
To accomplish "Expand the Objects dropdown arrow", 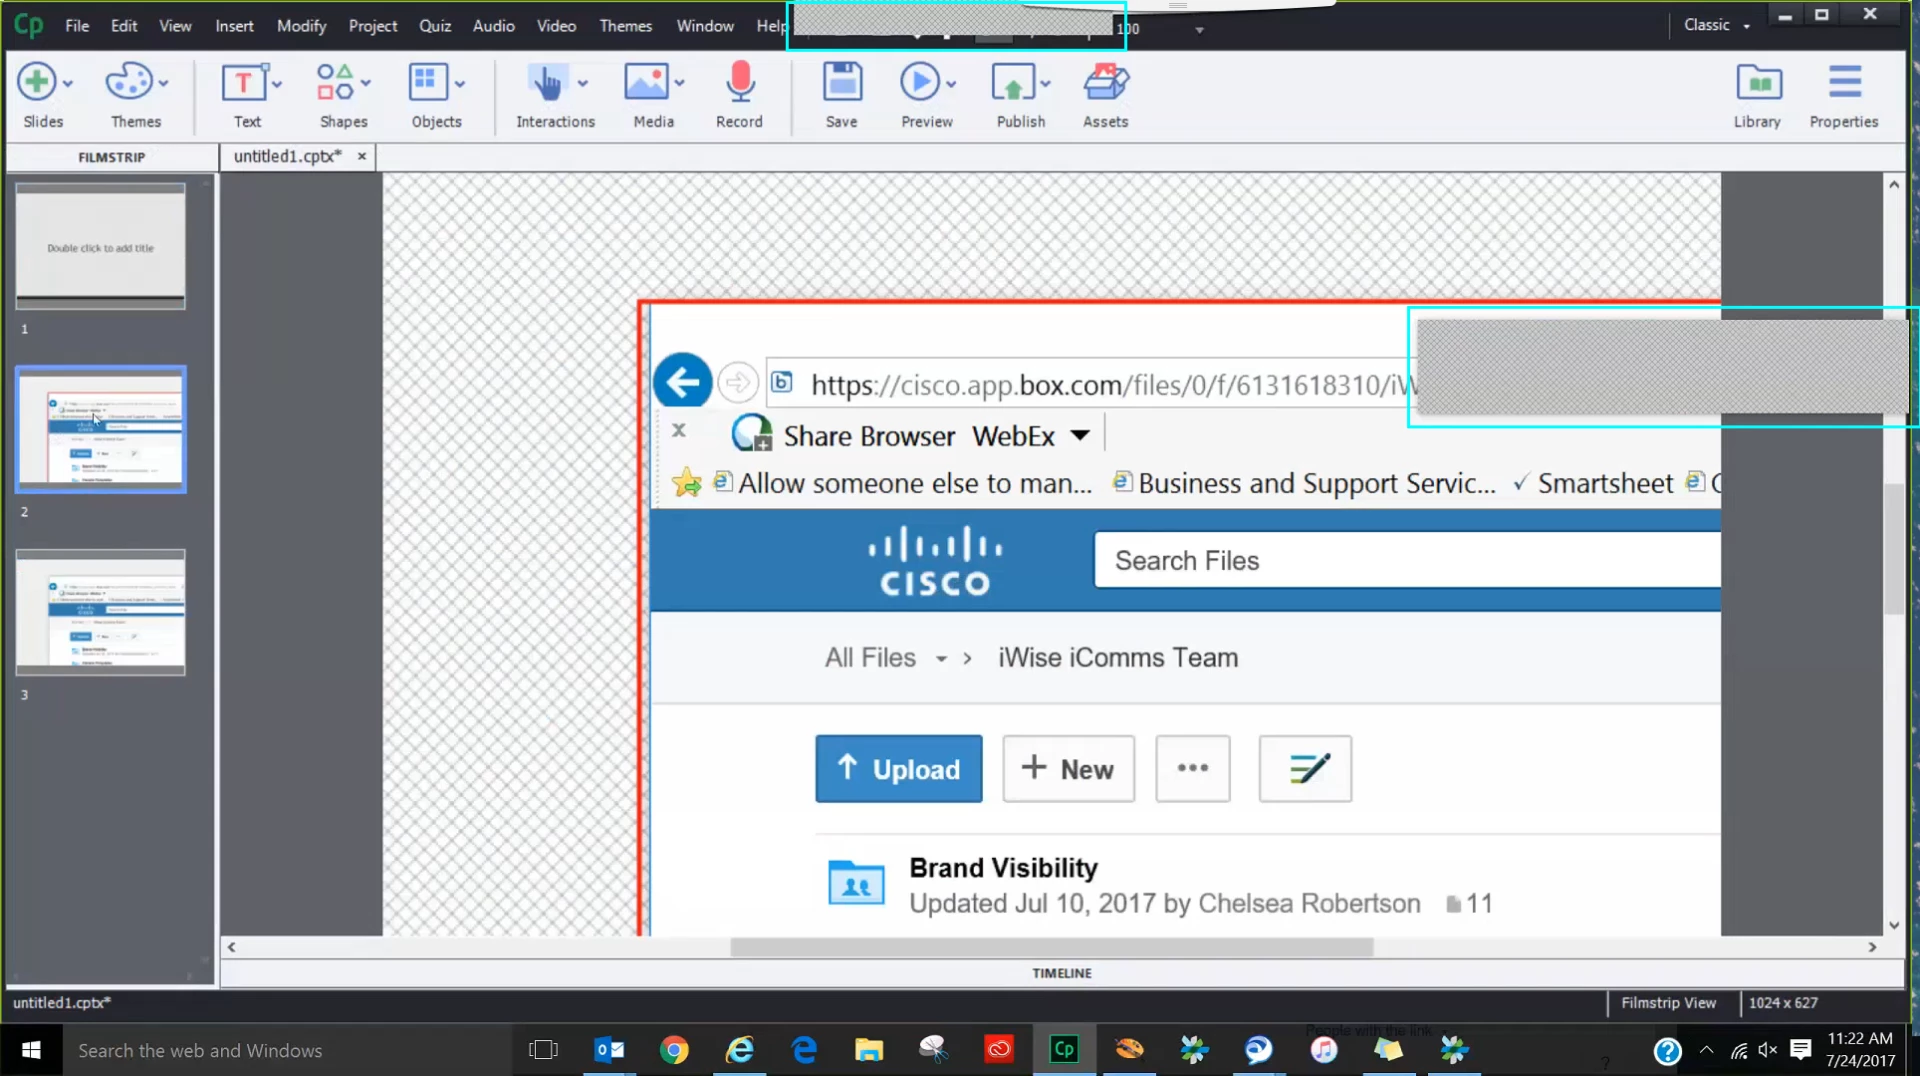I will coord(460,84).
